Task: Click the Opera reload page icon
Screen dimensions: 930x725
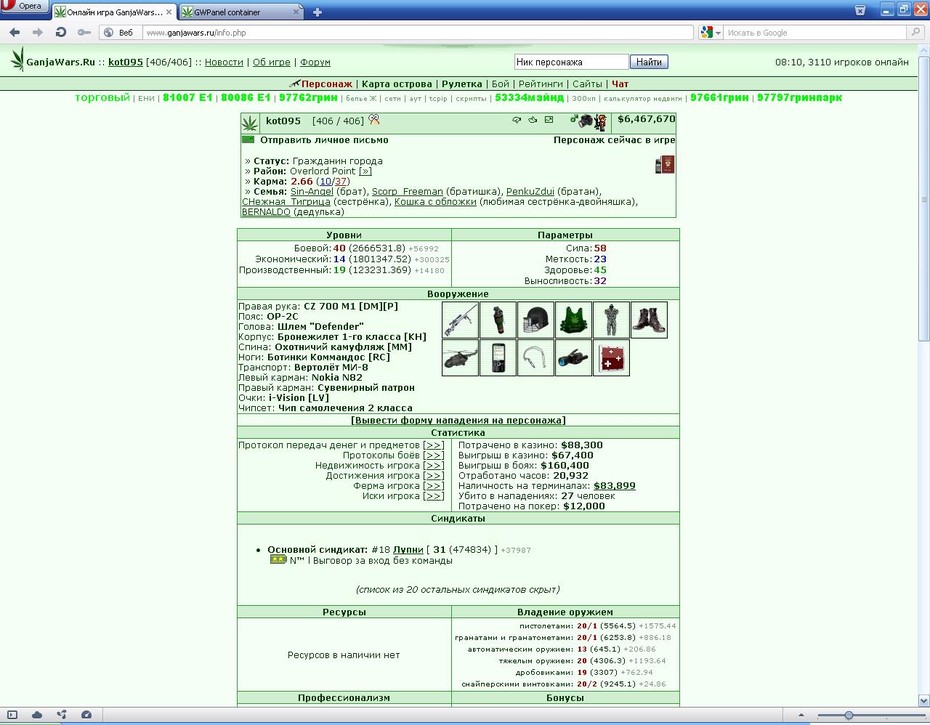Action: tap(60, 33)
